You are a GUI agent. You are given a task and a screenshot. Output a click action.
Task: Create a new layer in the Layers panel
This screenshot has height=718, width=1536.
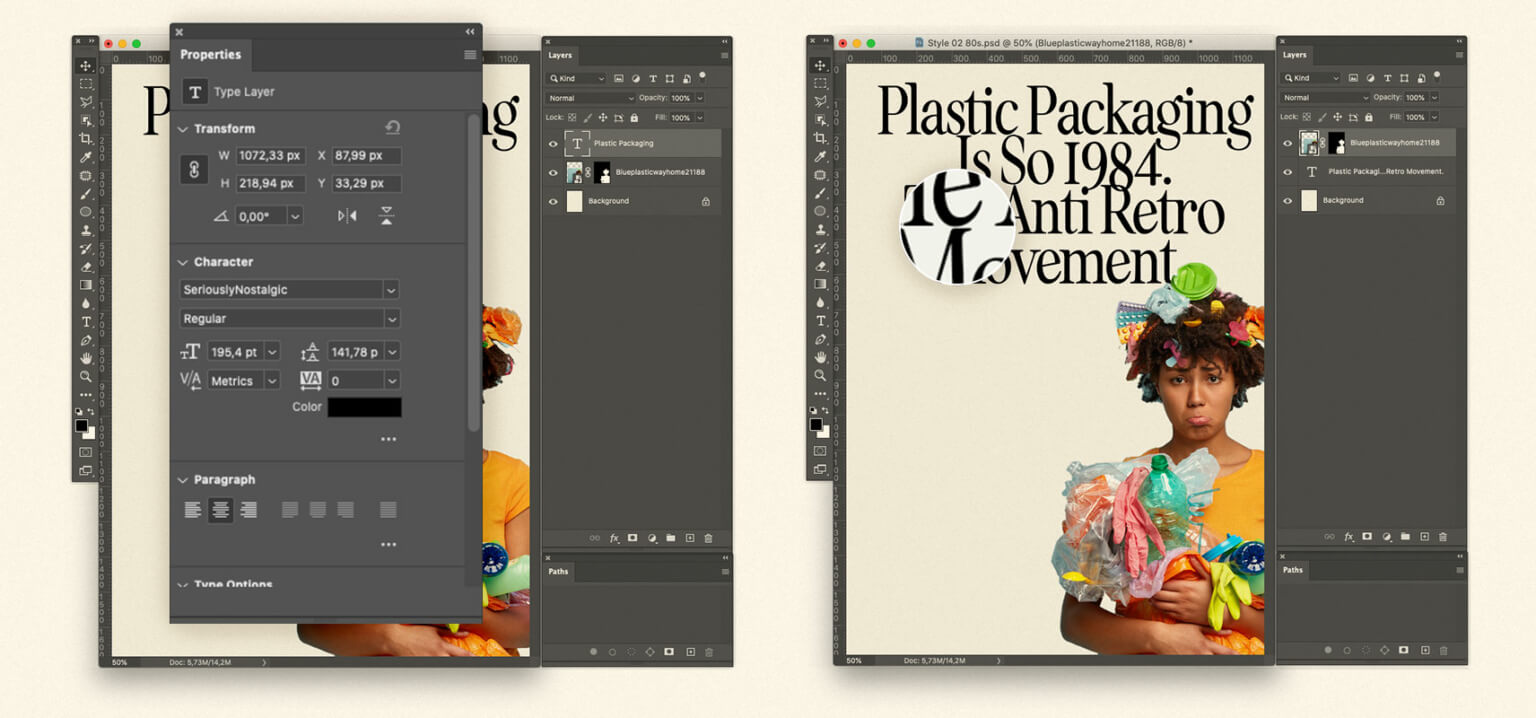(x=688, y=537)
